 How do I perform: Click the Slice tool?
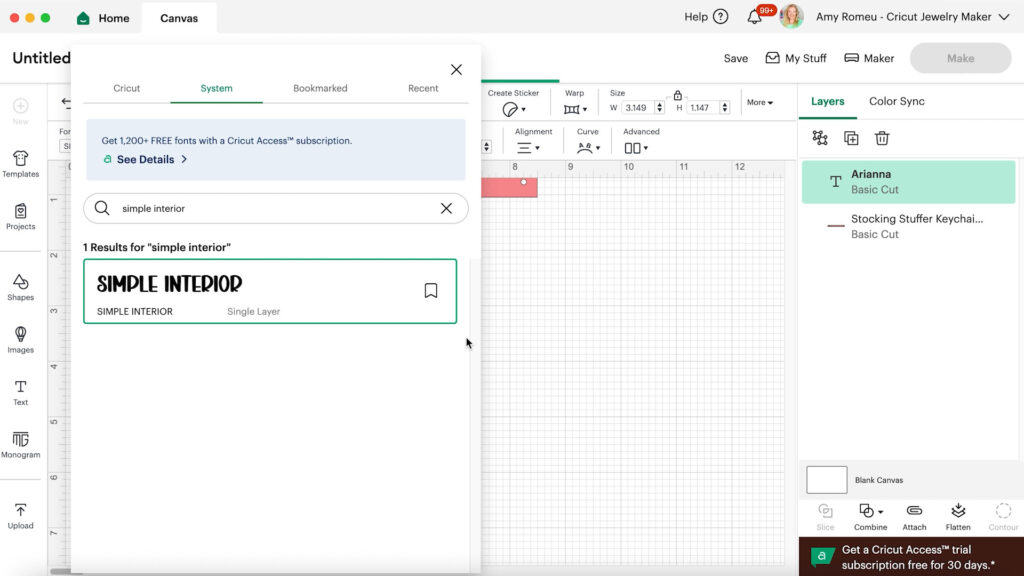[x=825, y=517]
